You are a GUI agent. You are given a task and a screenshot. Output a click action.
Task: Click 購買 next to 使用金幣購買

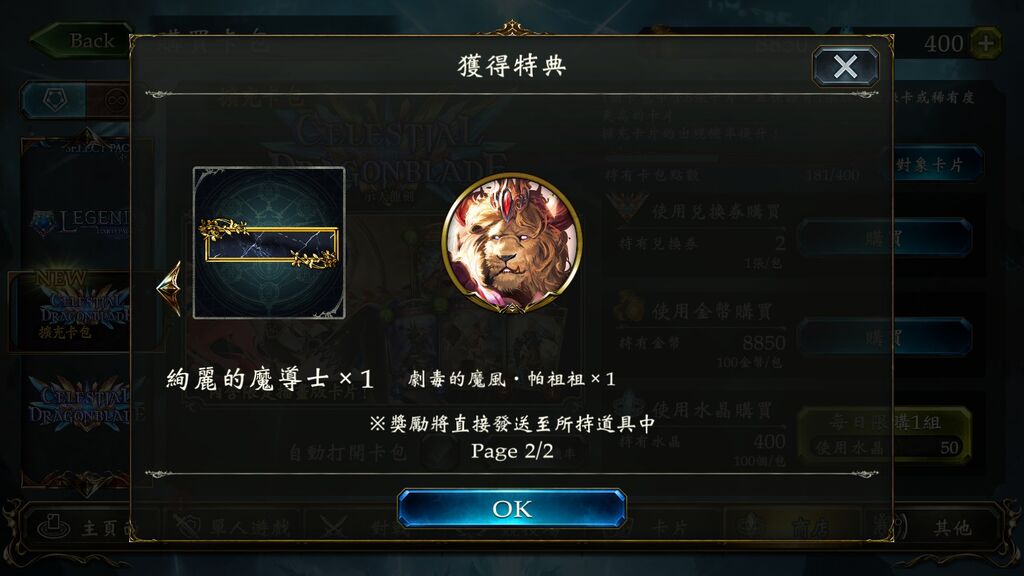pyautogui.click(x=884, y=337)
